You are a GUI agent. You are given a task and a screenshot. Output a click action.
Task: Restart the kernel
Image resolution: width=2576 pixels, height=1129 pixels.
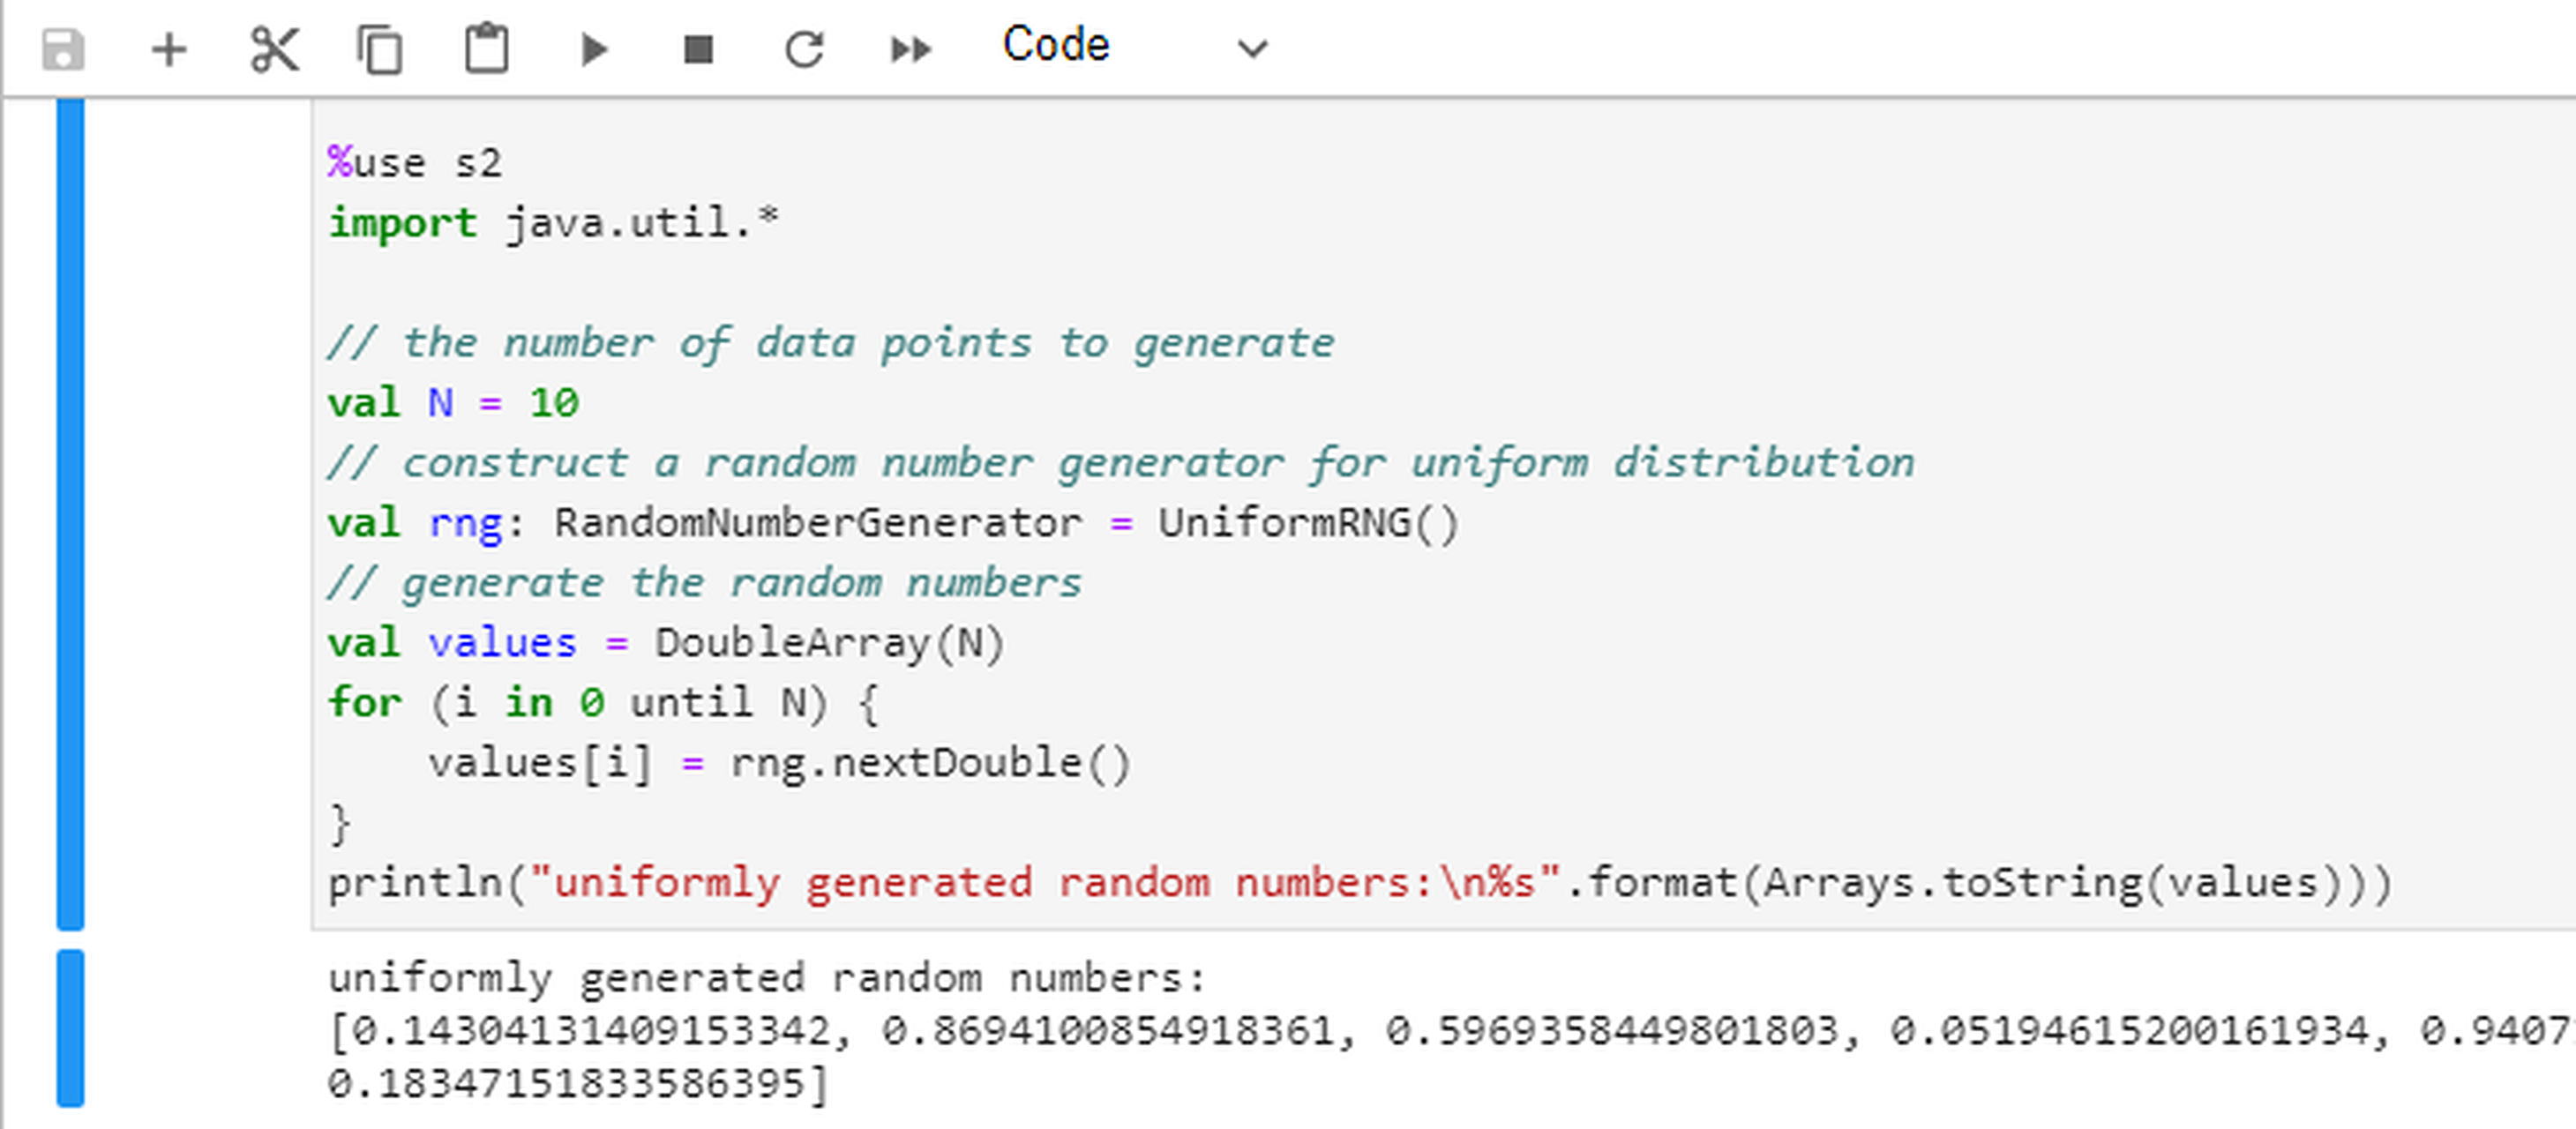pos(804,49)
